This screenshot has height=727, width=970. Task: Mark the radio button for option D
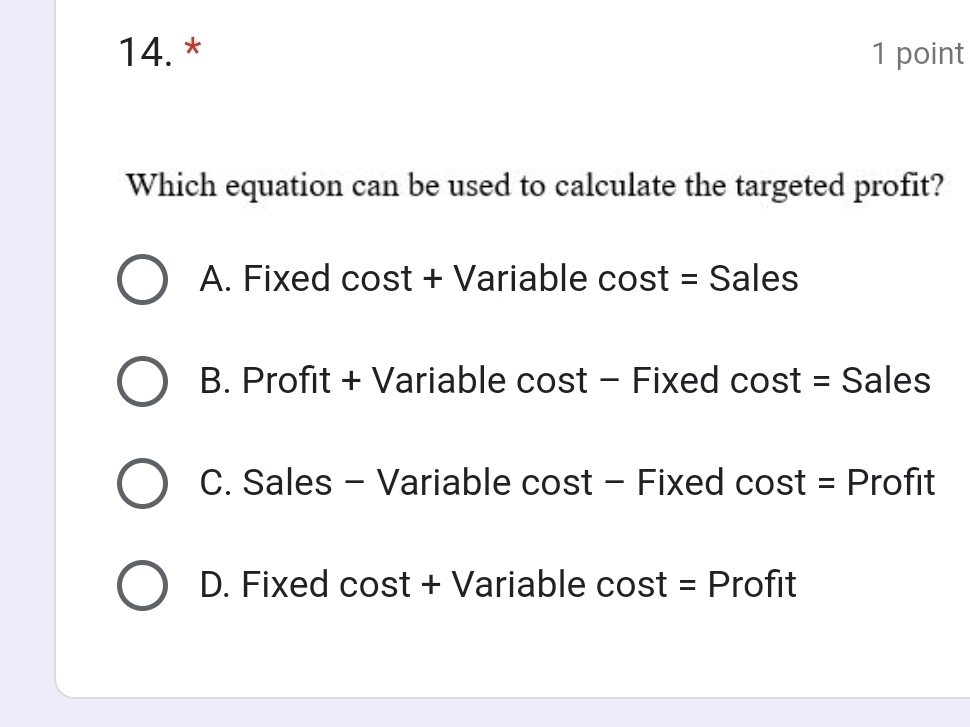pos(142,586)
